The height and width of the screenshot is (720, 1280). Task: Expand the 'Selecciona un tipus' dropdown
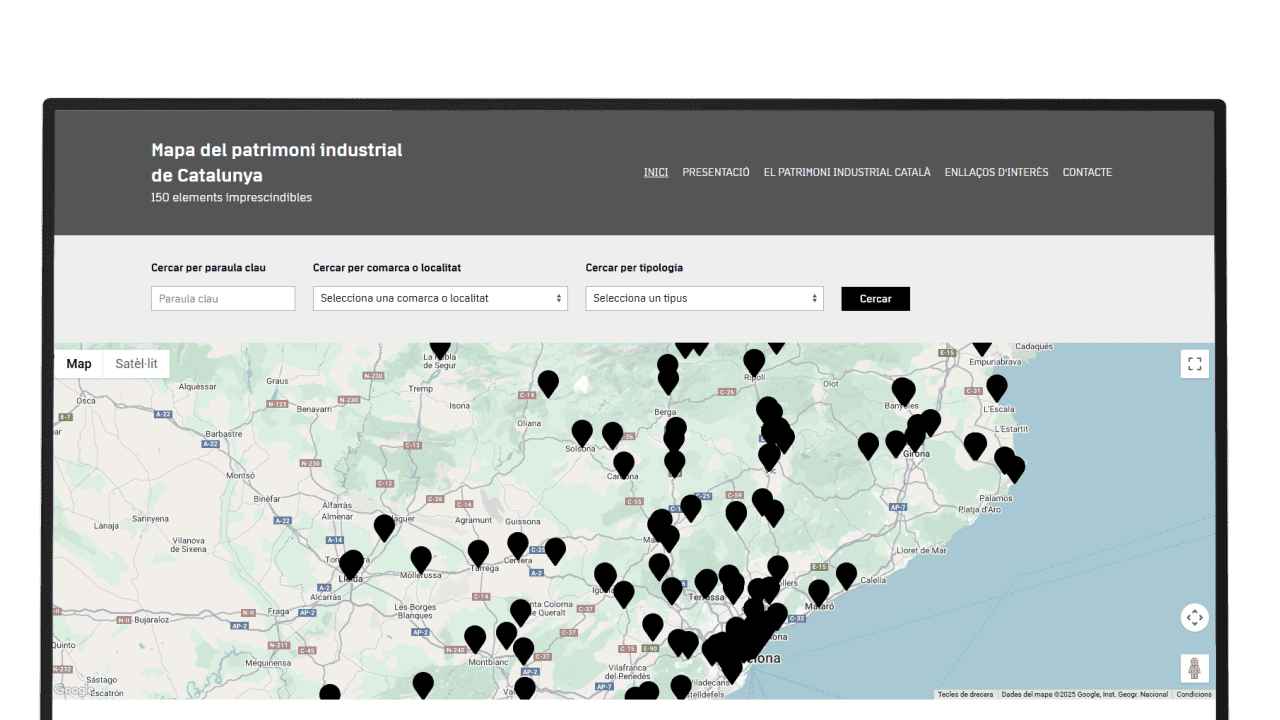(x=704, y=298)
